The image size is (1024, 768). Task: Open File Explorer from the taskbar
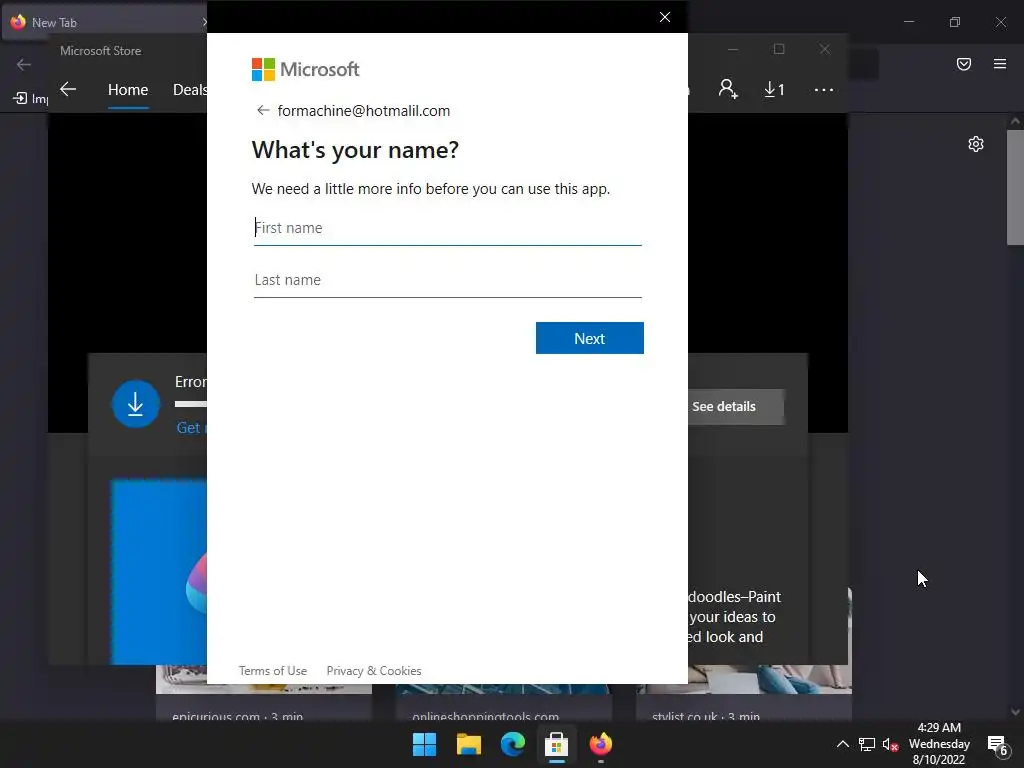point(469,744)
